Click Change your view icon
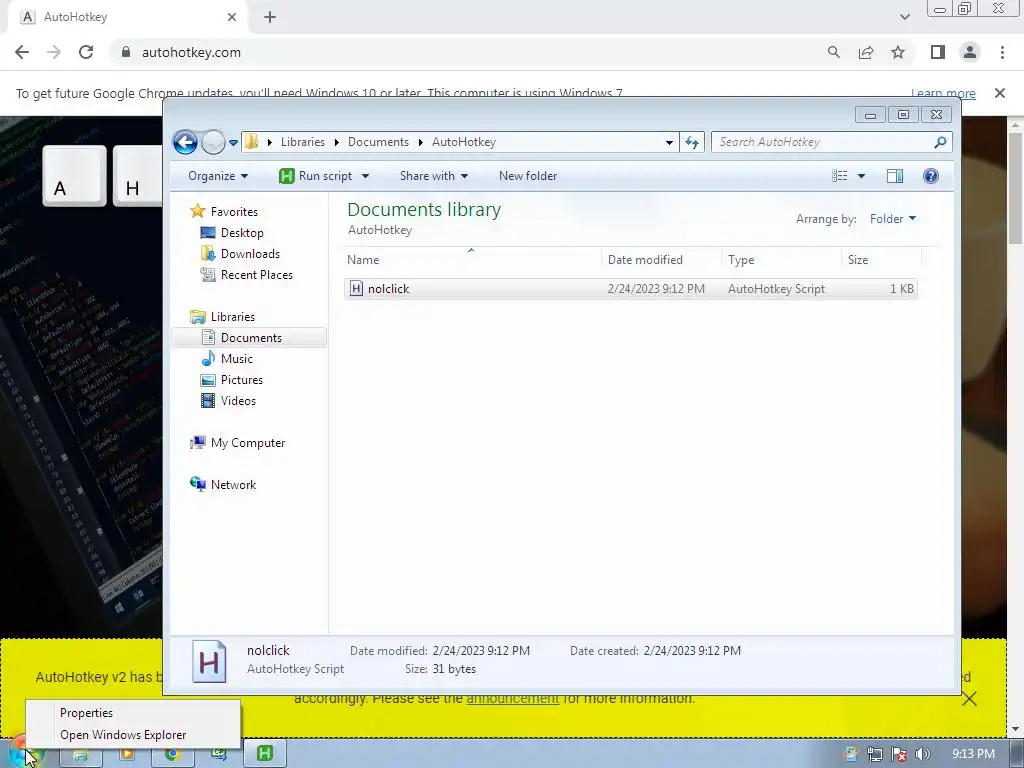Screen dimensions: 1024x768 (840, 176)
